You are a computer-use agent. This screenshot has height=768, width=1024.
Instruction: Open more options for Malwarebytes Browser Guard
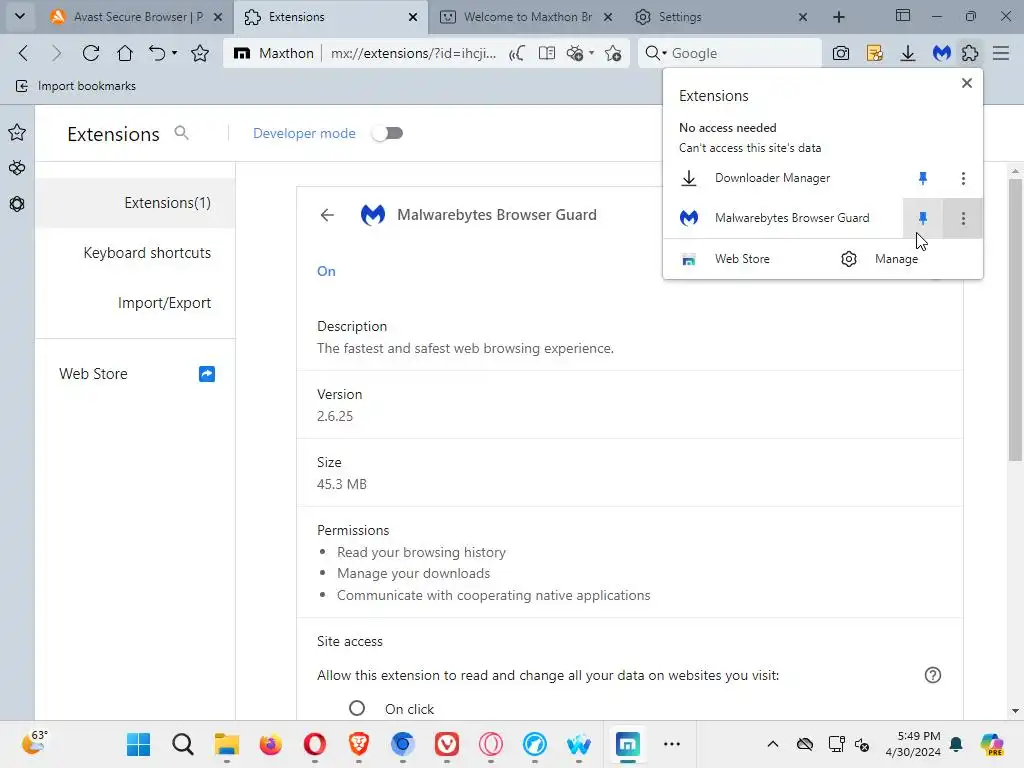coord(963,218)
